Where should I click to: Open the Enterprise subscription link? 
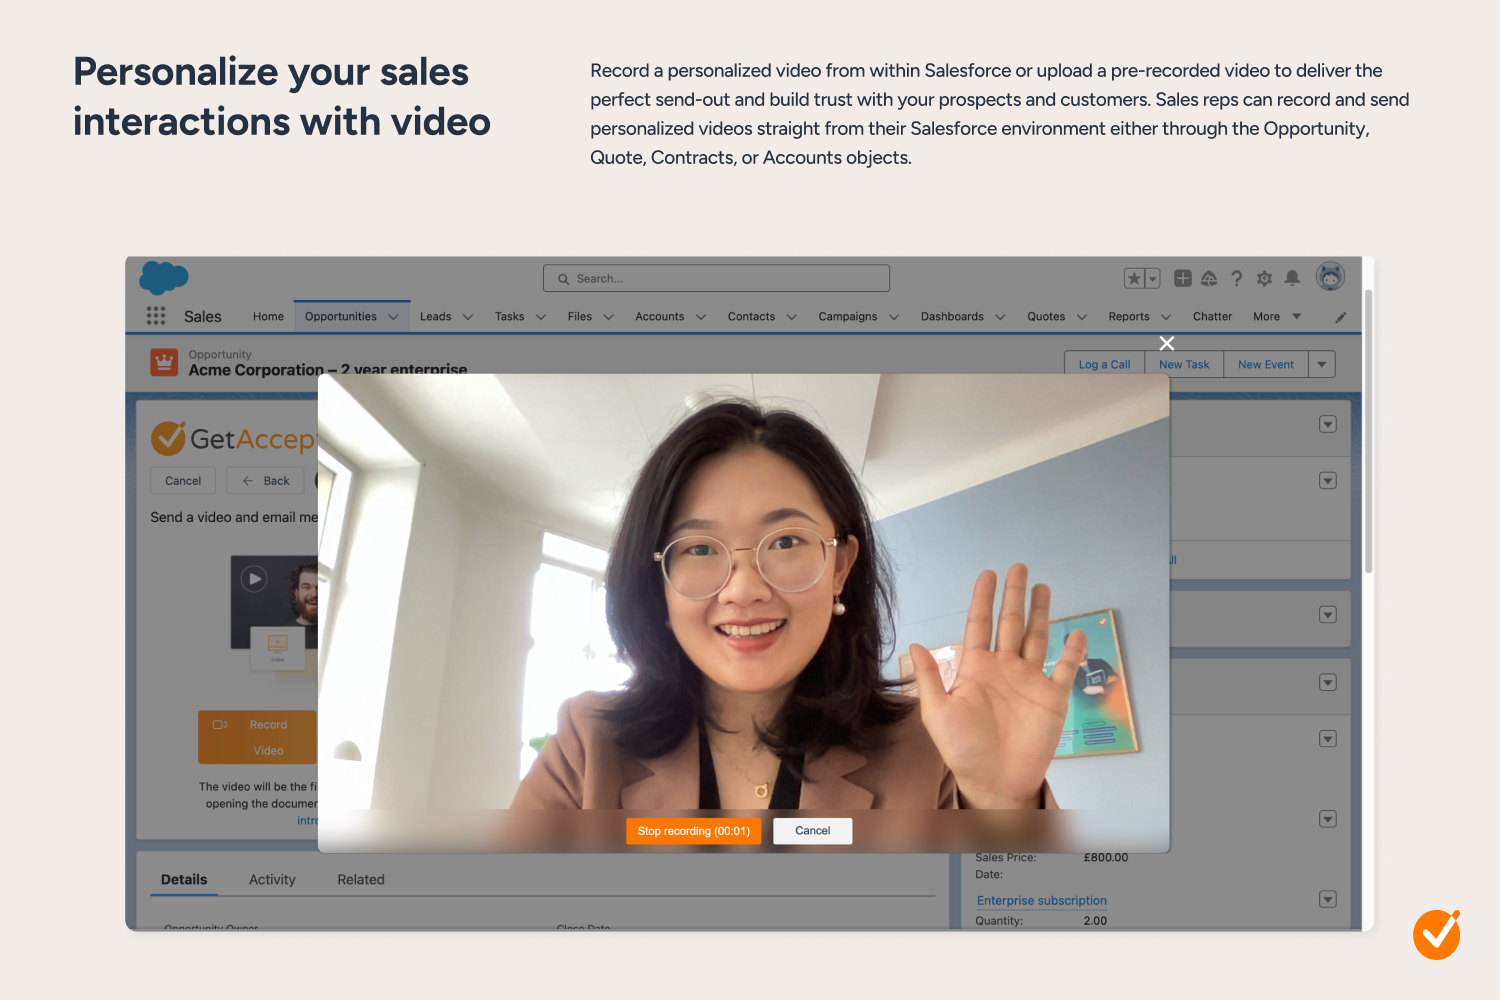[x=1041, y=901]
